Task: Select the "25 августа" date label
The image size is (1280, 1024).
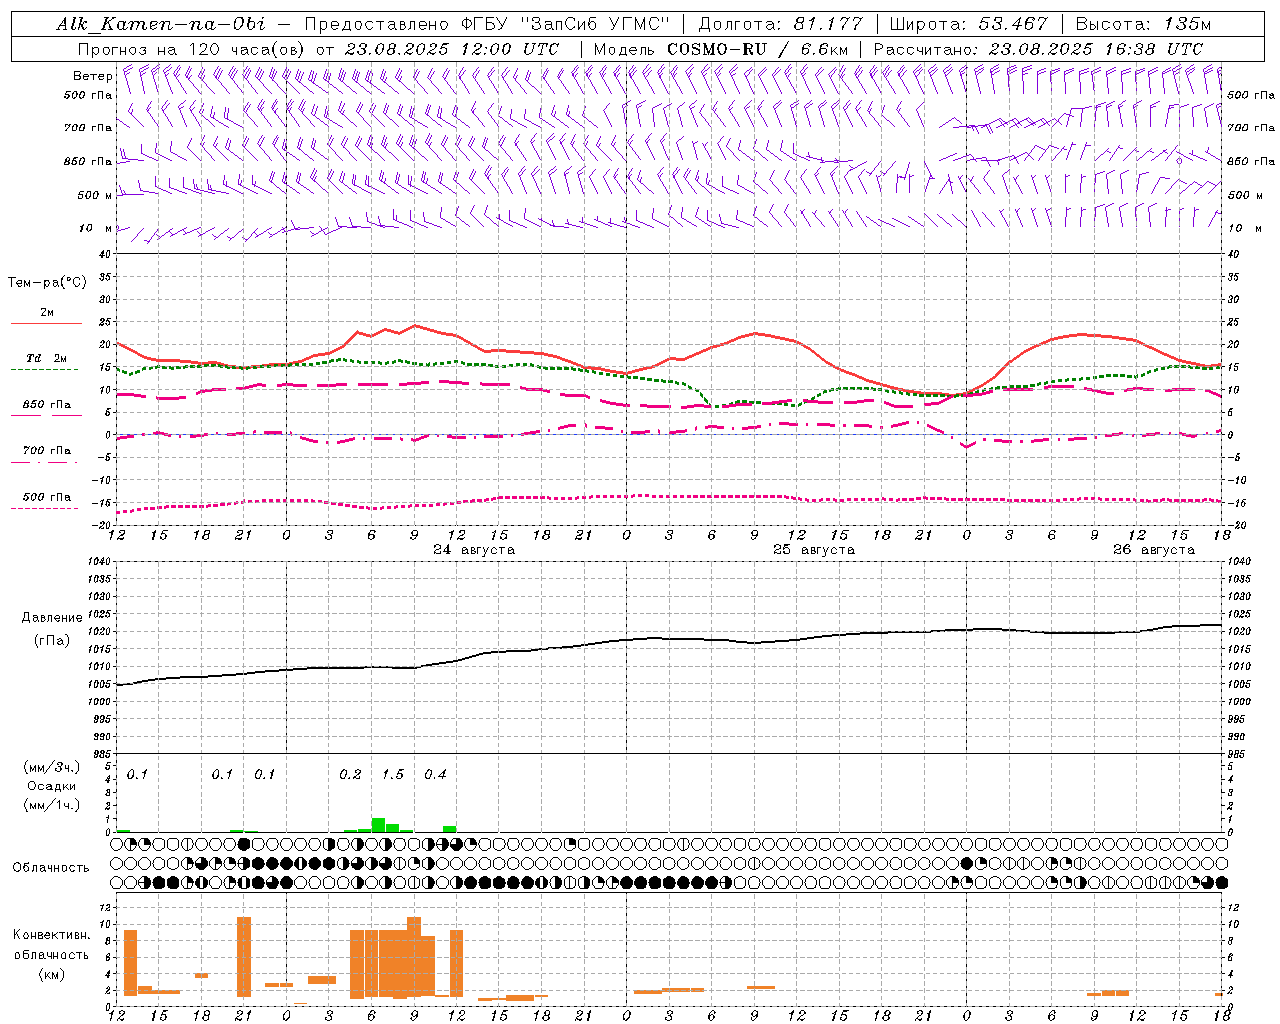Action: click(814, 550)
